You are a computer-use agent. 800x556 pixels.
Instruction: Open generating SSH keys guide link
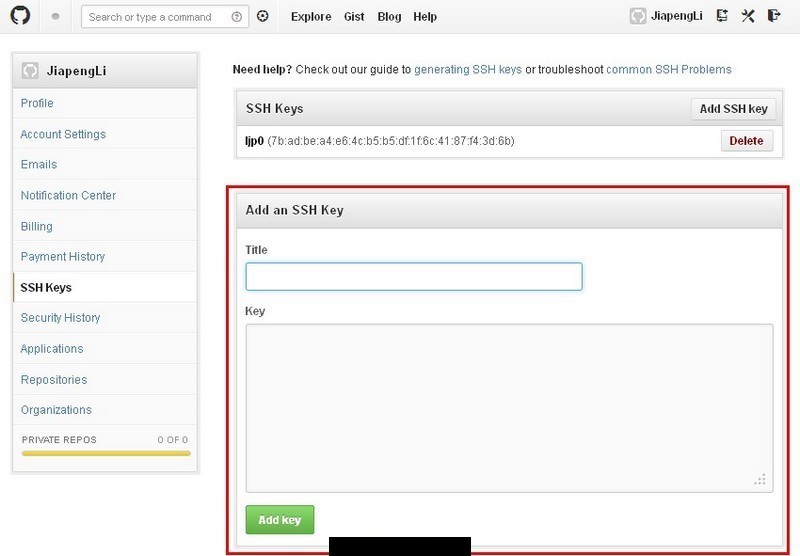[x=468, y=69]
